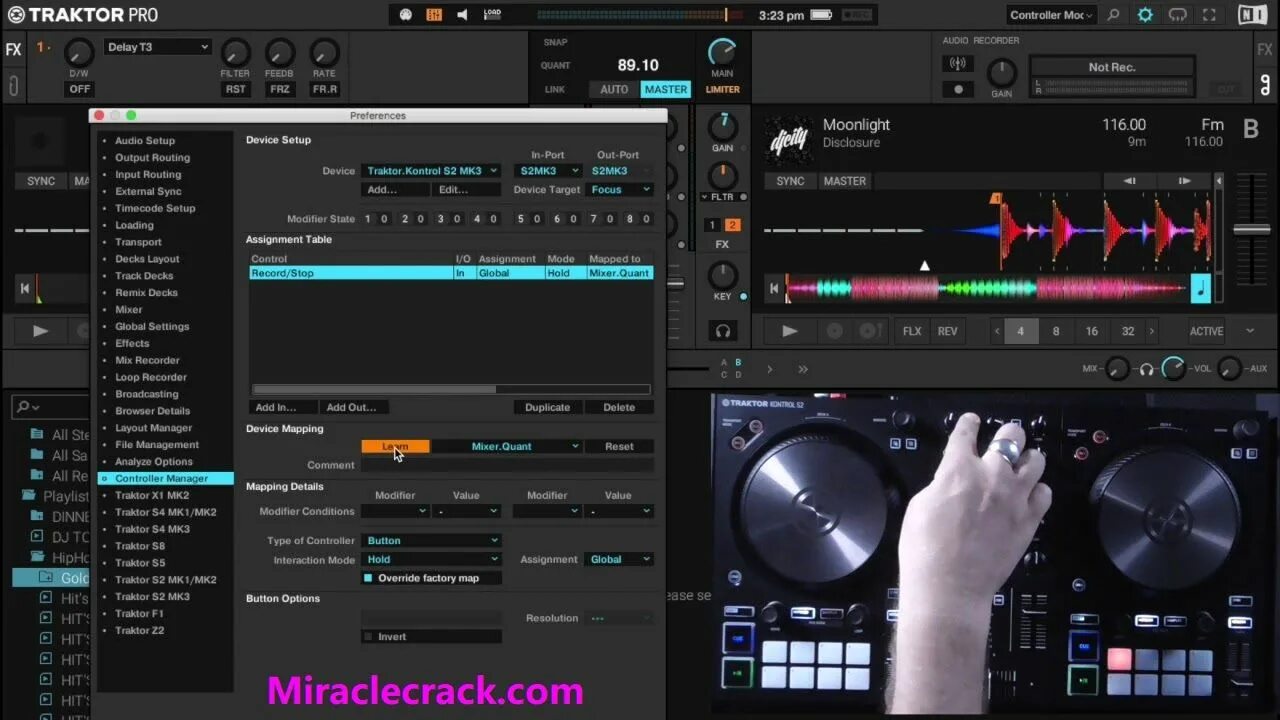
Task: Toggle SYNC on deck B
Action: (790, 181)
